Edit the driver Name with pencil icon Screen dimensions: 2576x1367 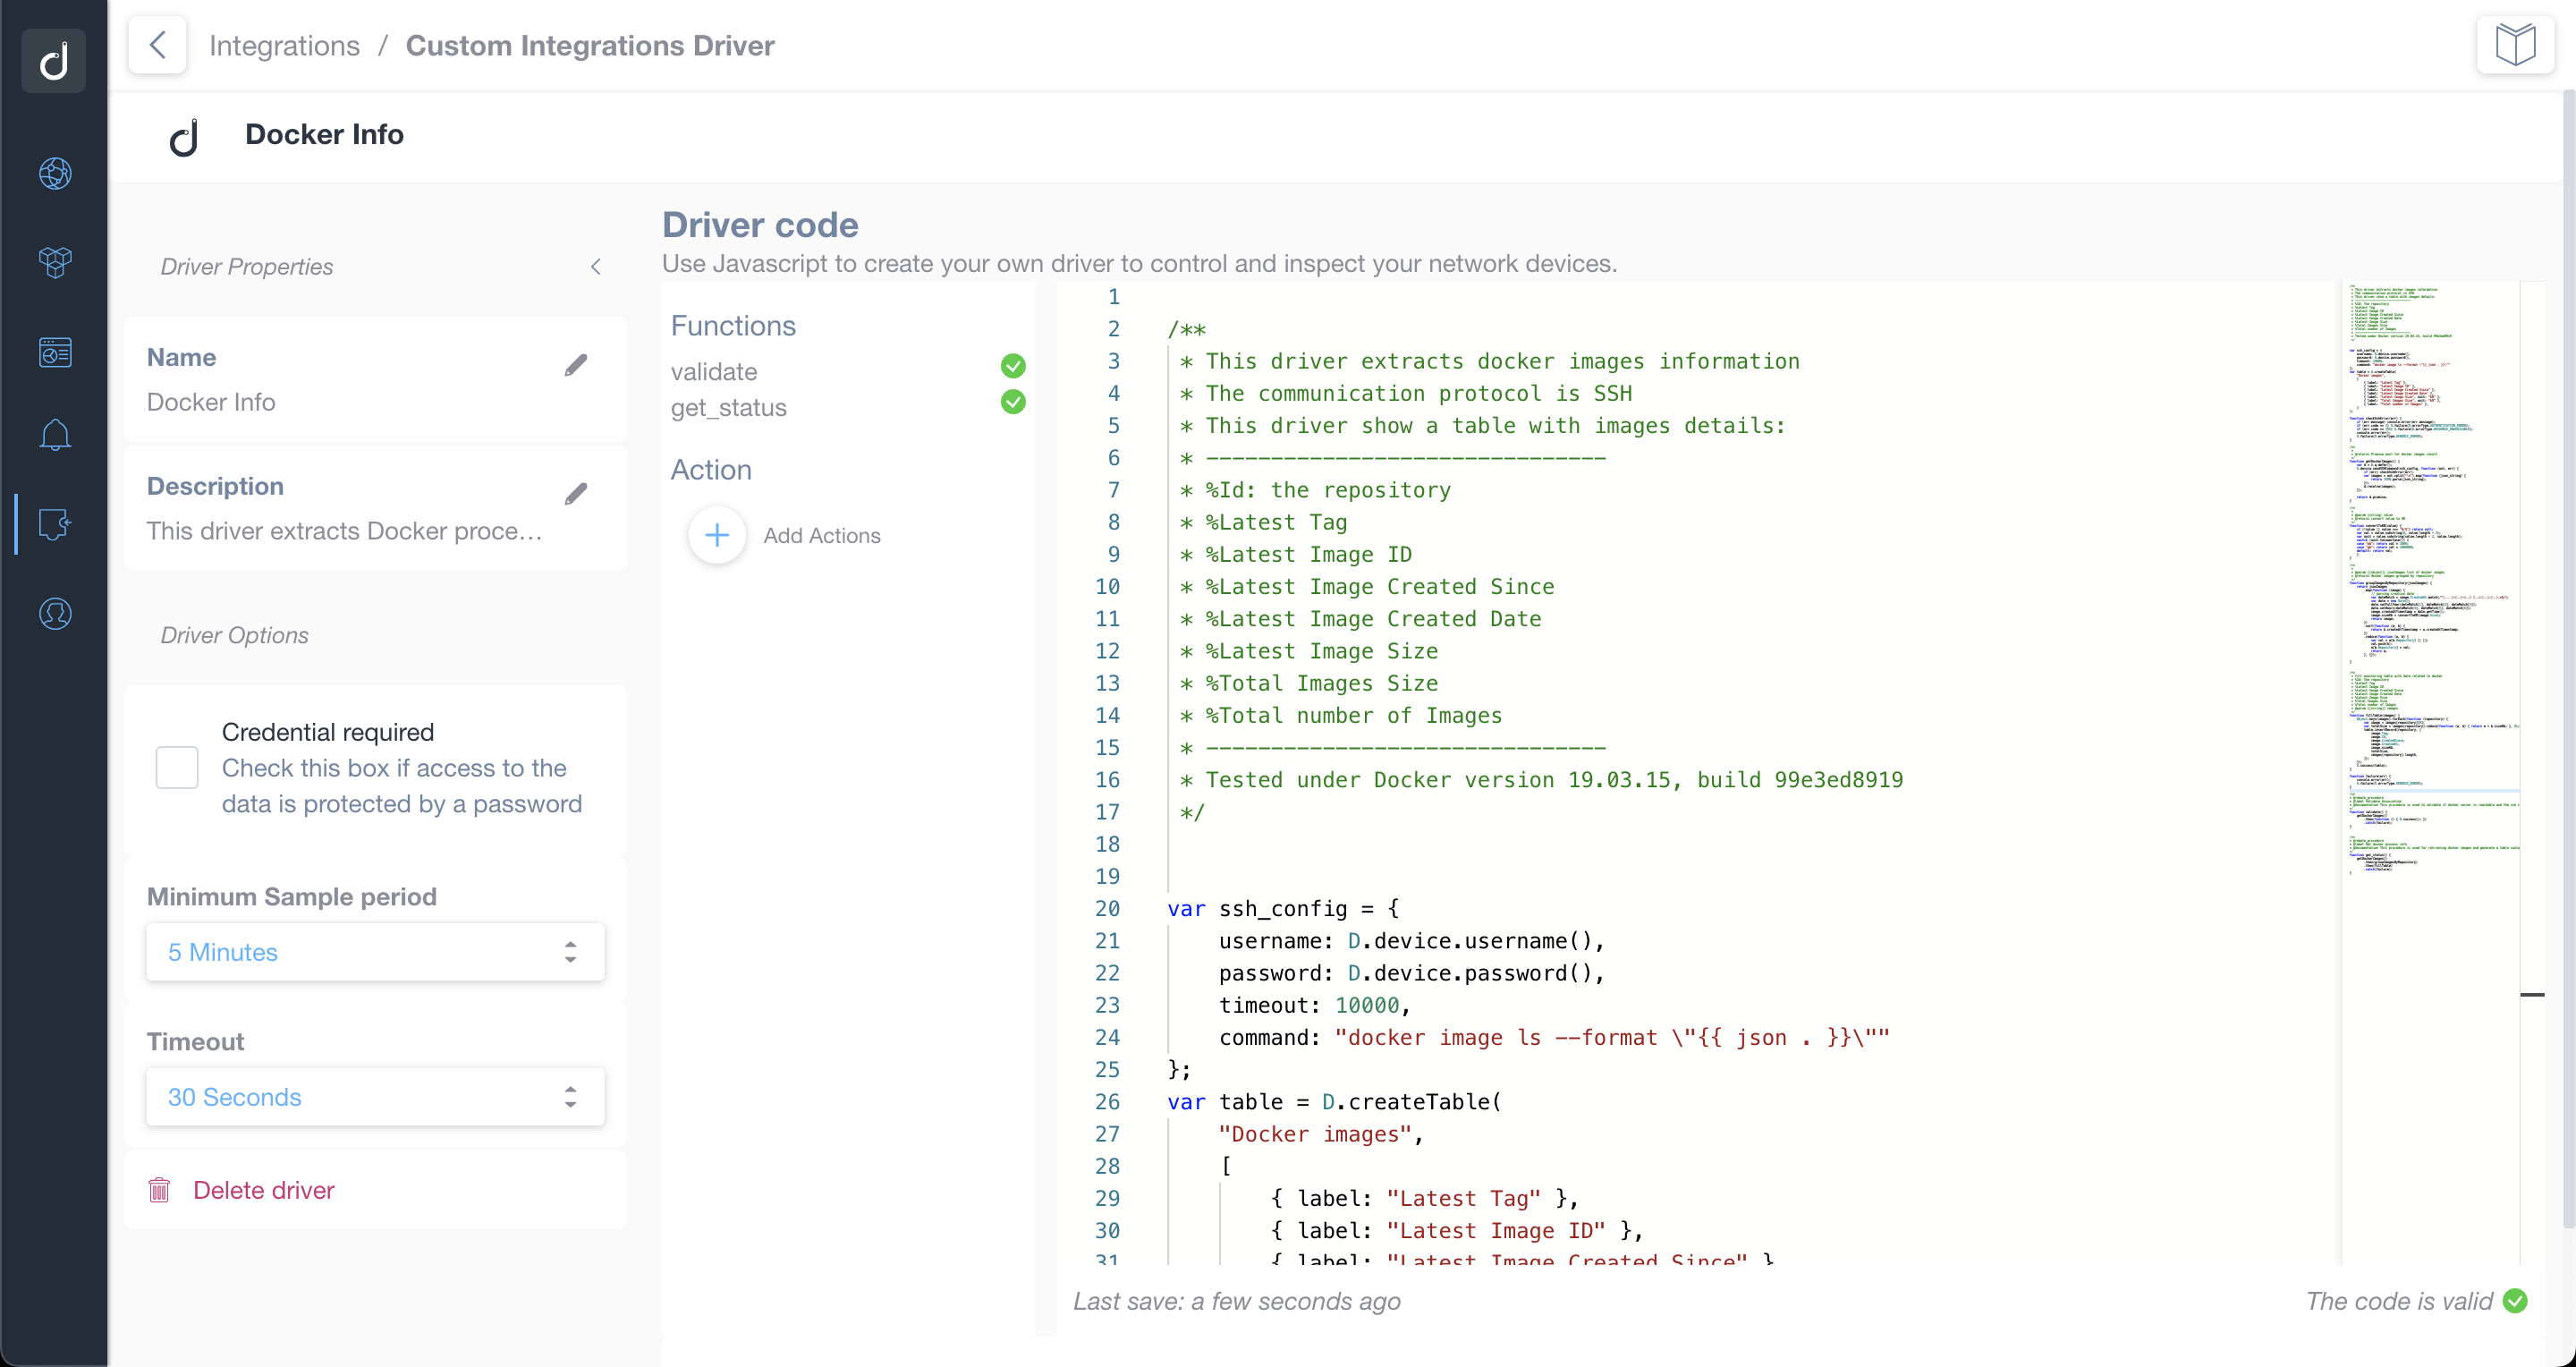click(576, 365)
